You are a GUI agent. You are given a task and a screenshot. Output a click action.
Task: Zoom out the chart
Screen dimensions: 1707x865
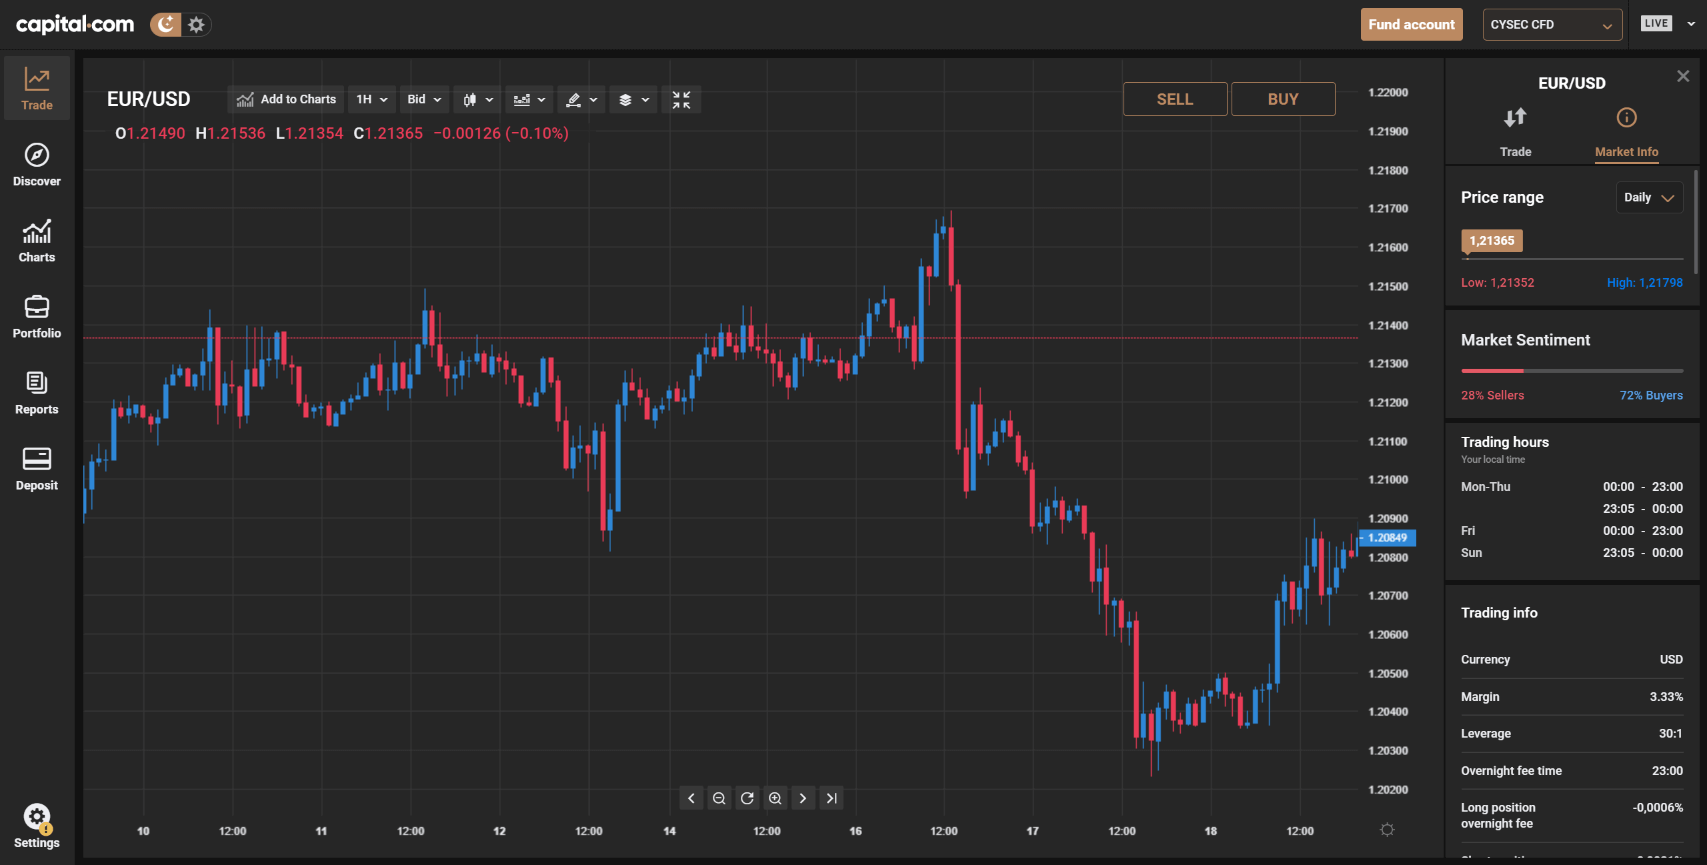click(x=719, y=798)
